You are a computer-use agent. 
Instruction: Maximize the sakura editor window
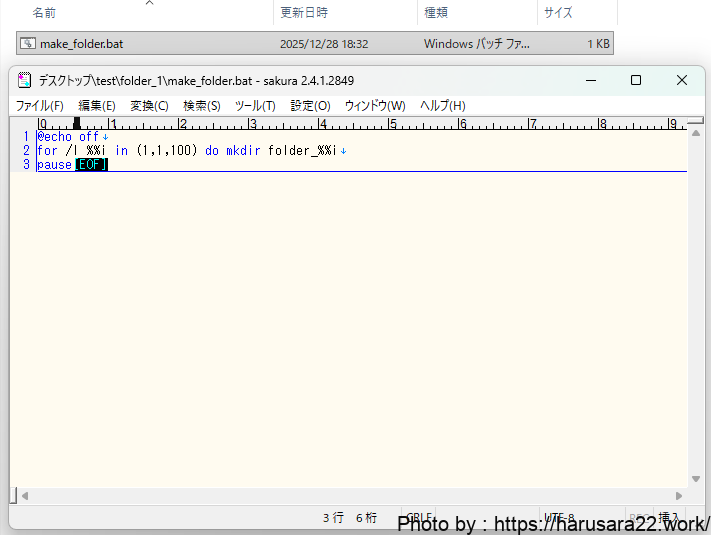635,81
